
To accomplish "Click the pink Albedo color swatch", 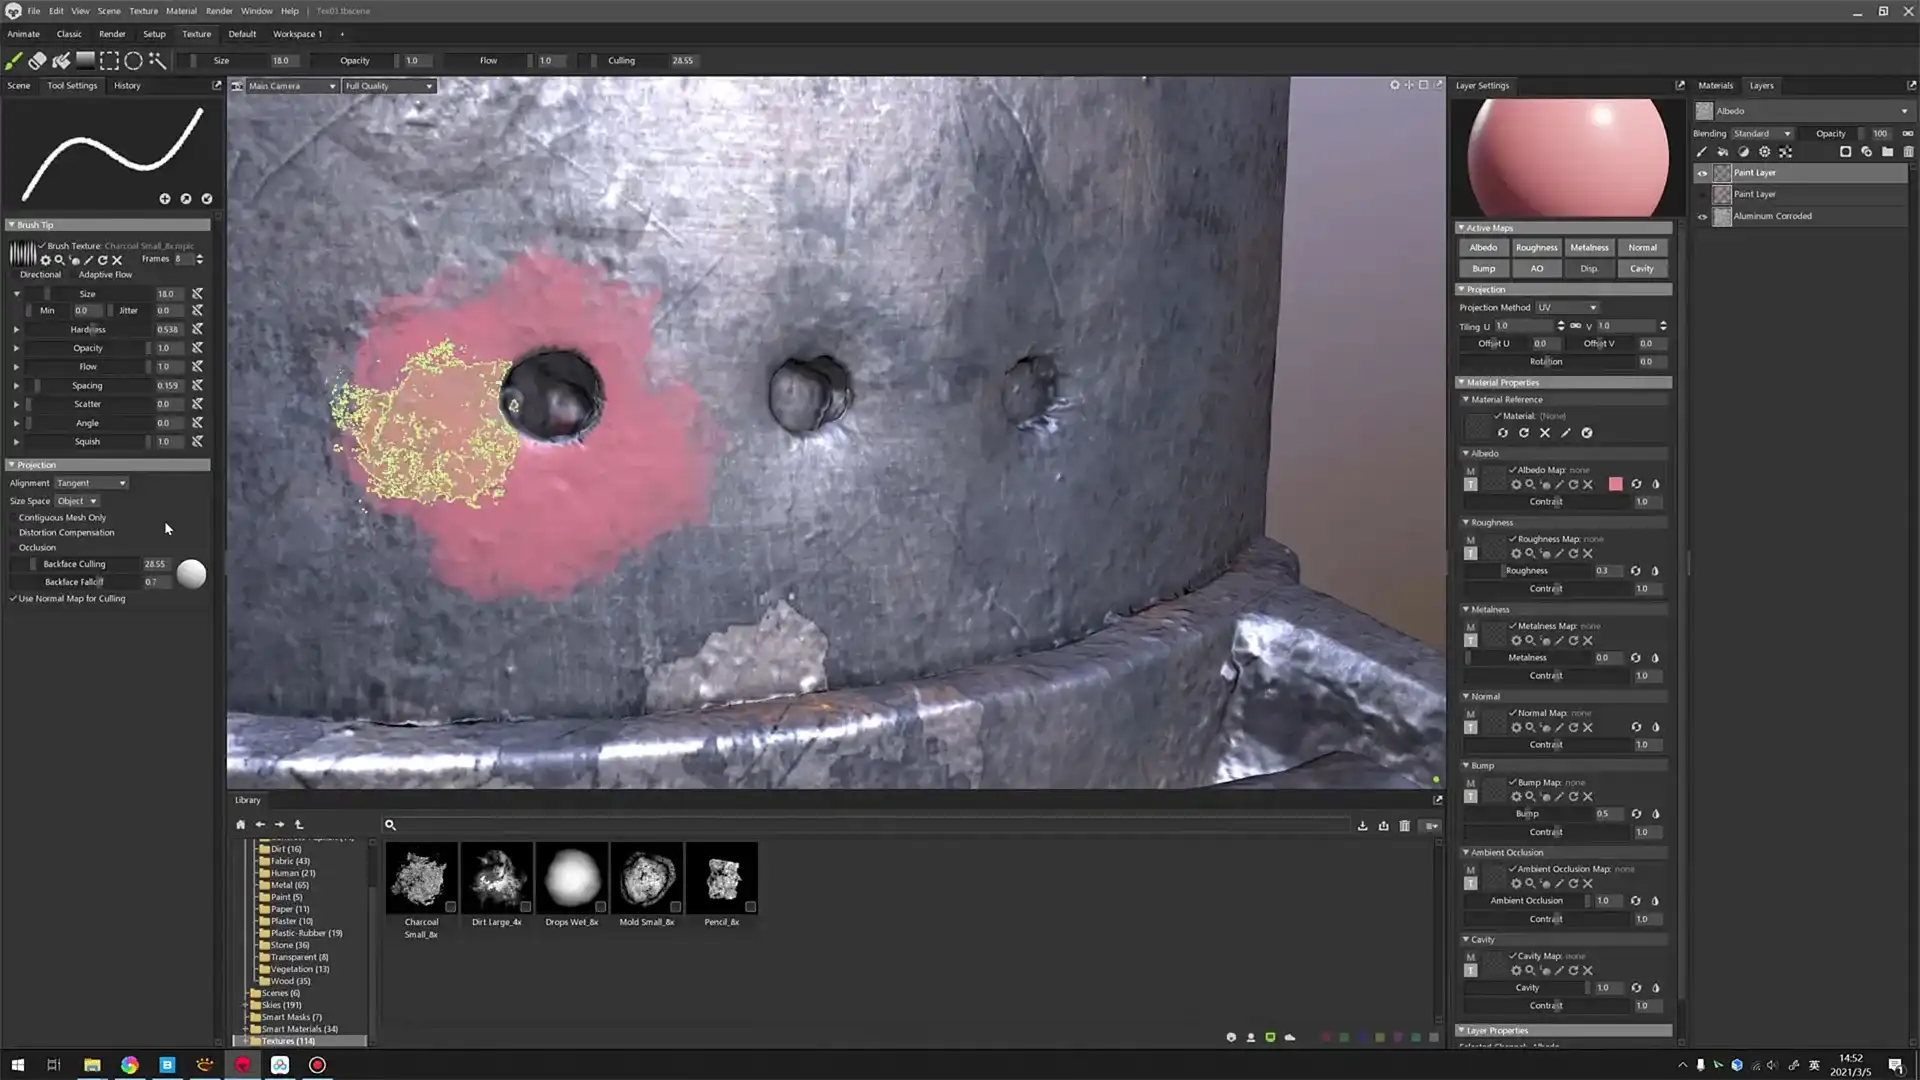I will pos(1617,484).
